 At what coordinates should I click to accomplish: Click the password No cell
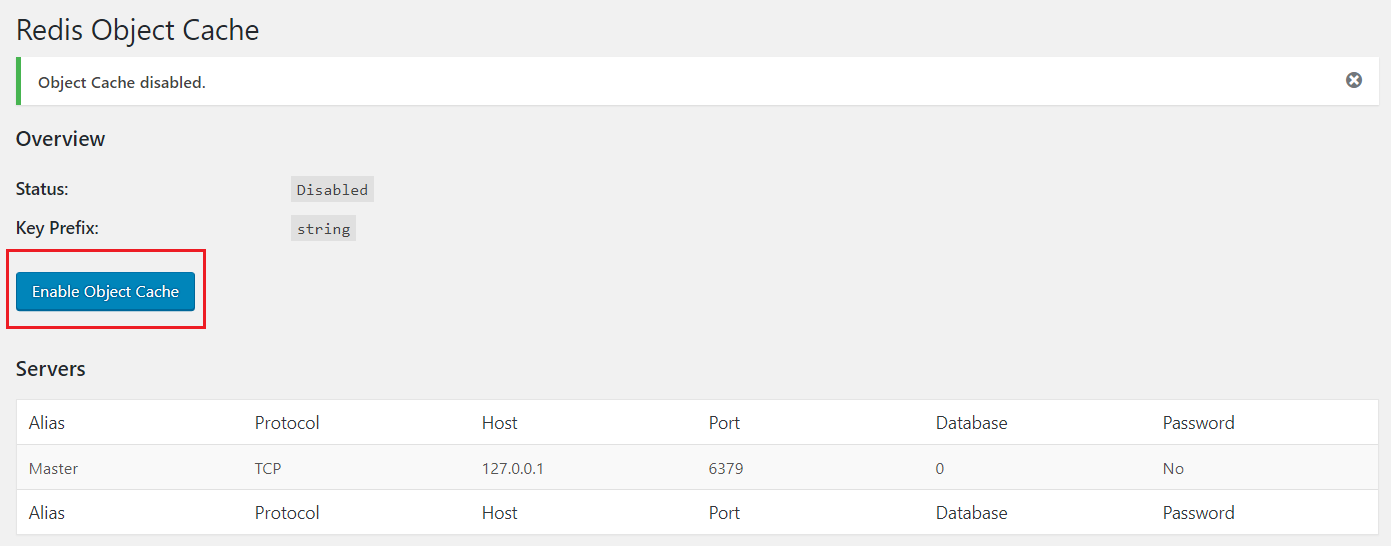pos(1173,468)
